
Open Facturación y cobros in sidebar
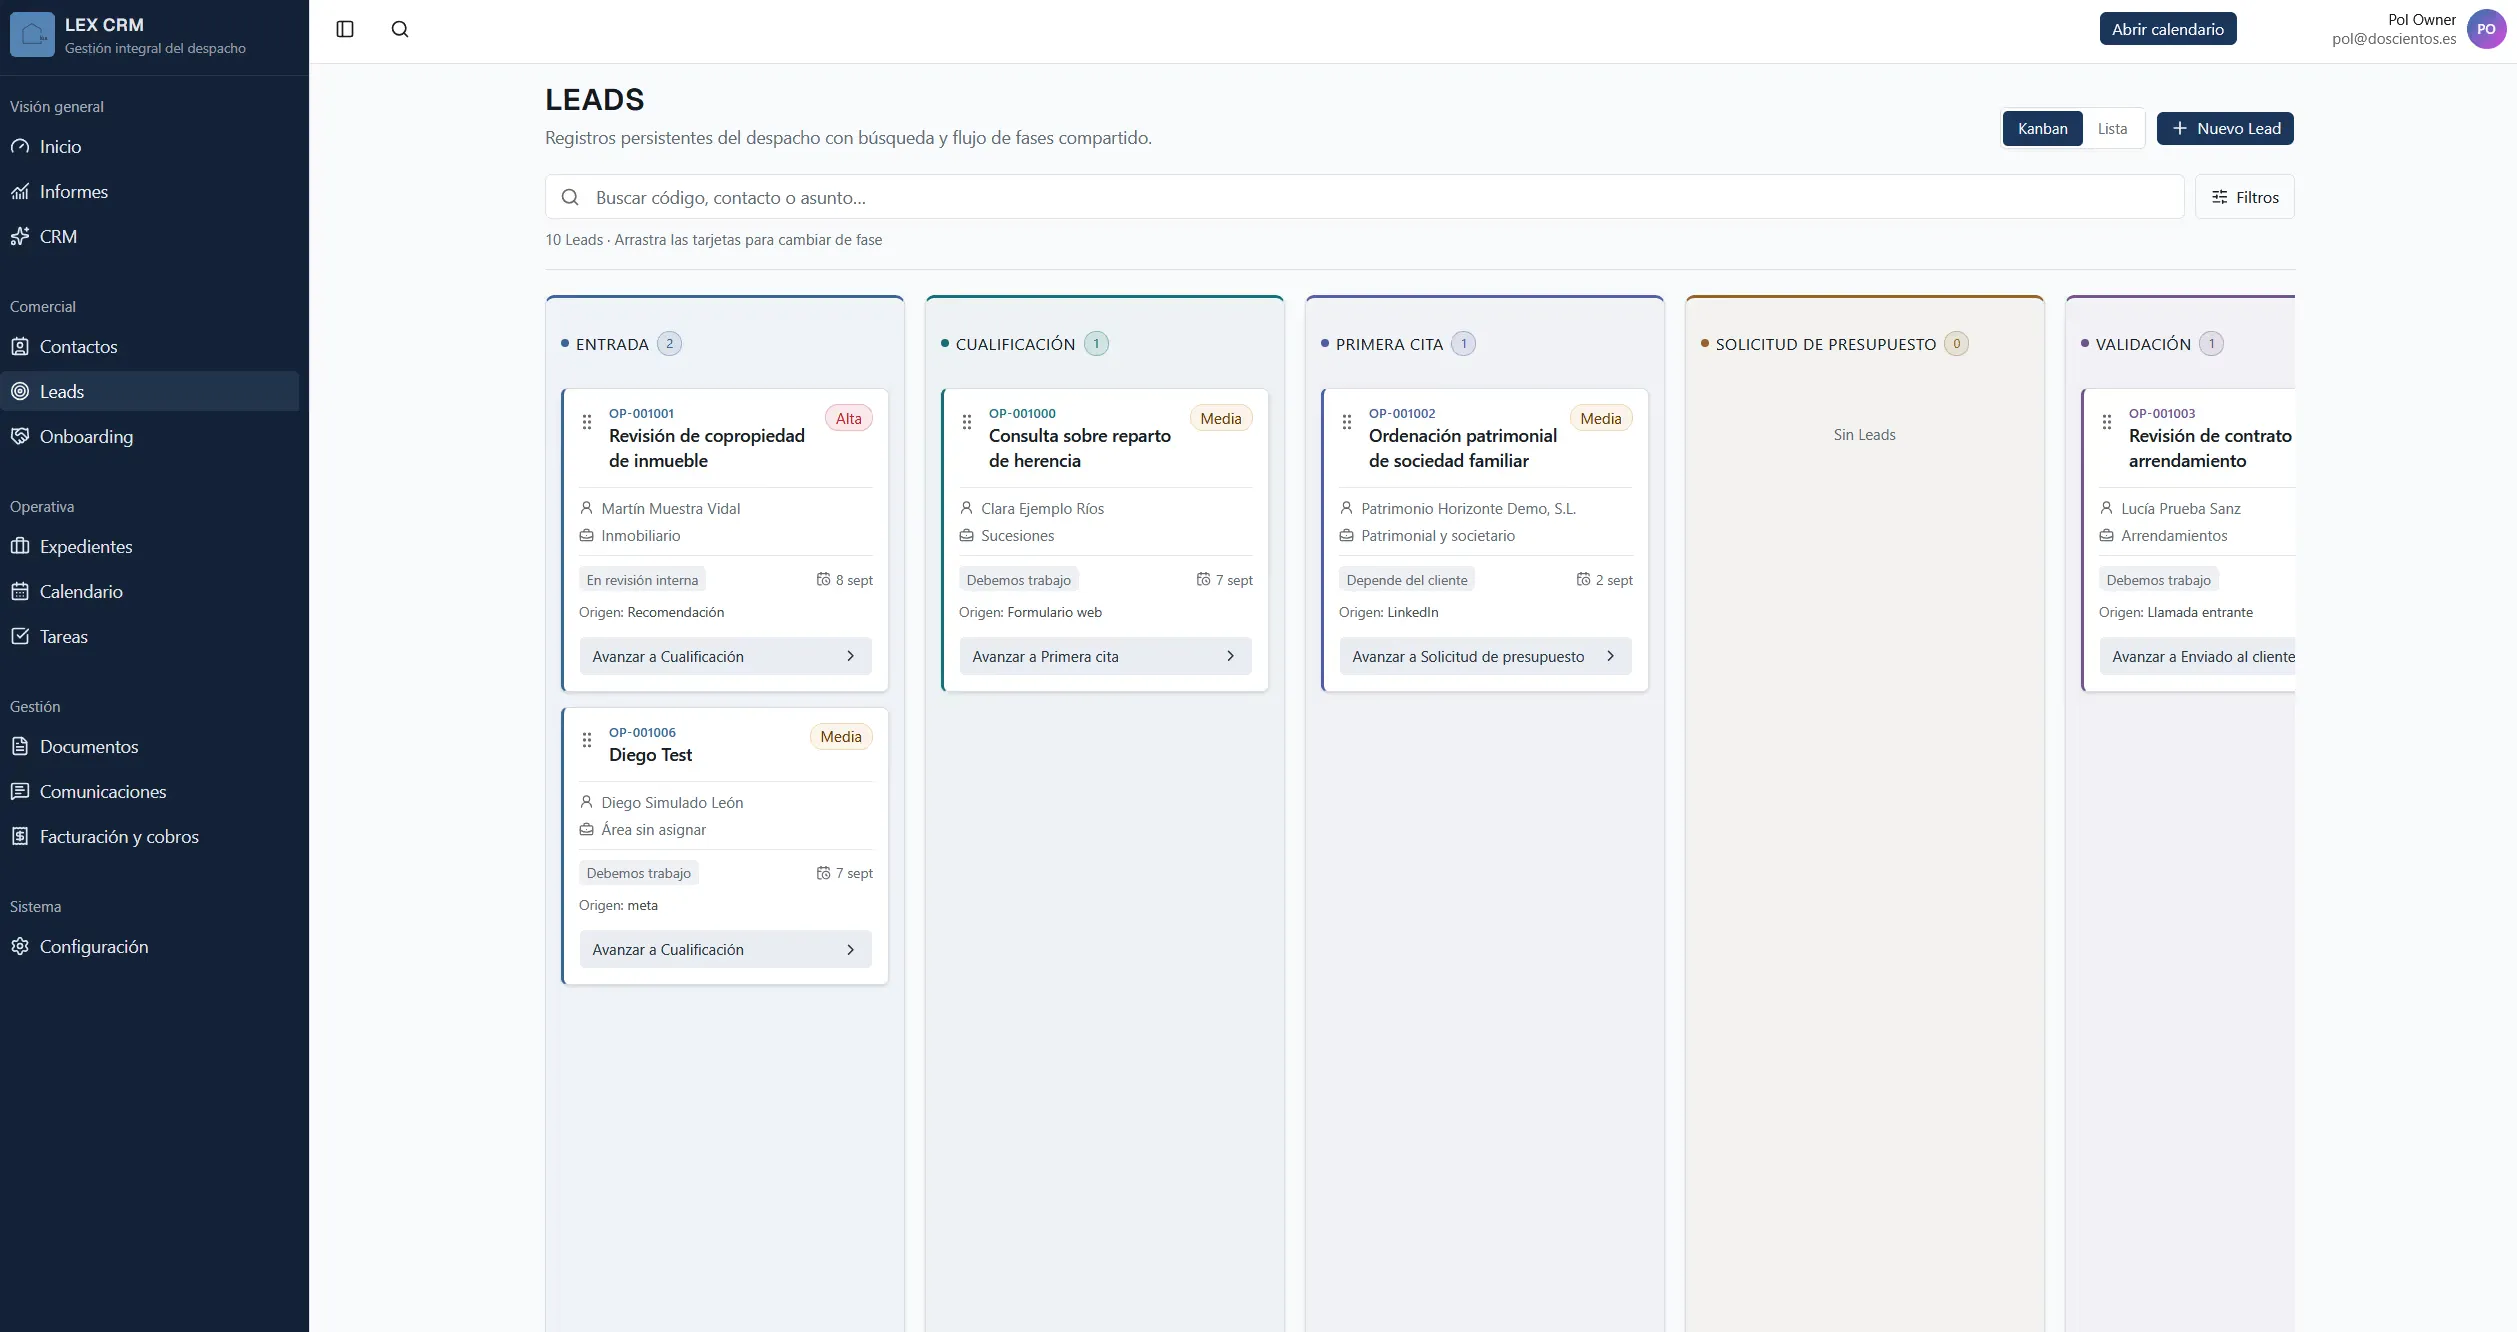(150, 836)
